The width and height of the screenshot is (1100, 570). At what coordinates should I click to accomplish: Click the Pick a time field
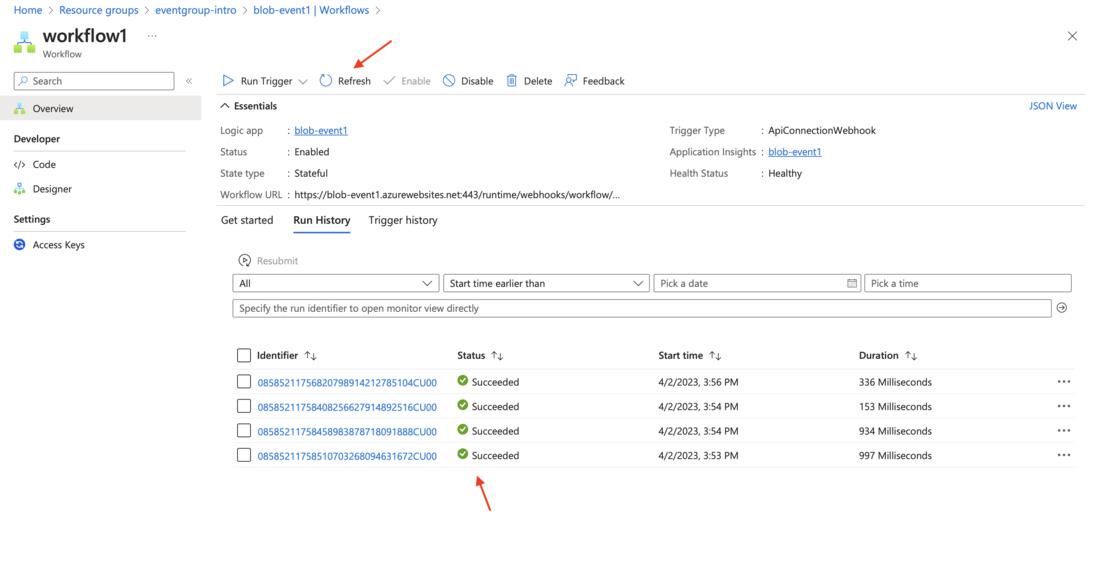point(967,283)
